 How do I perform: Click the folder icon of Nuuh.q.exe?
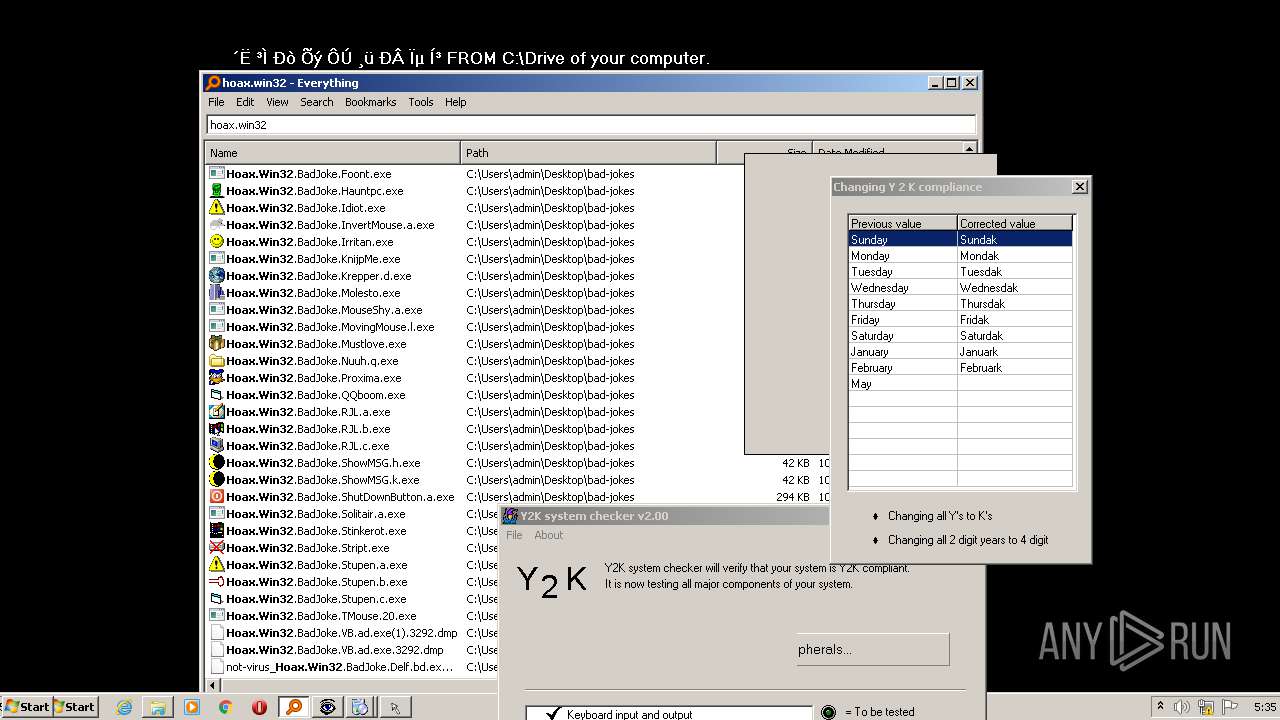pos(216,360)
